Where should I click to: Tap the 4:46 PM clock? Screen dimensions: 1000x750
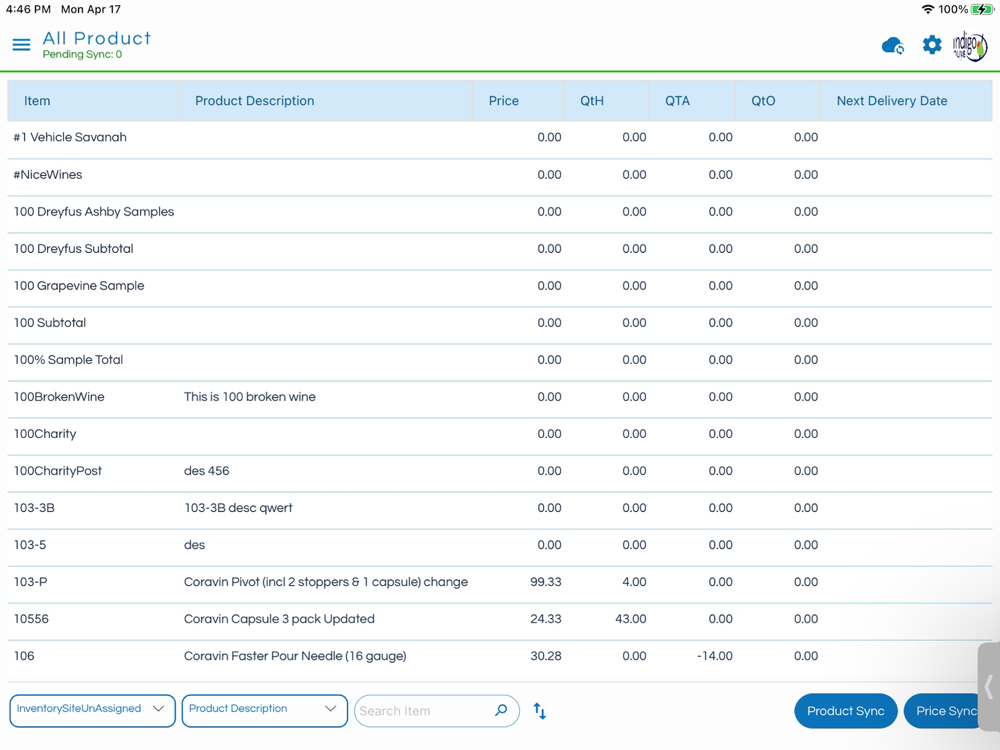click(x=28, y=9)
